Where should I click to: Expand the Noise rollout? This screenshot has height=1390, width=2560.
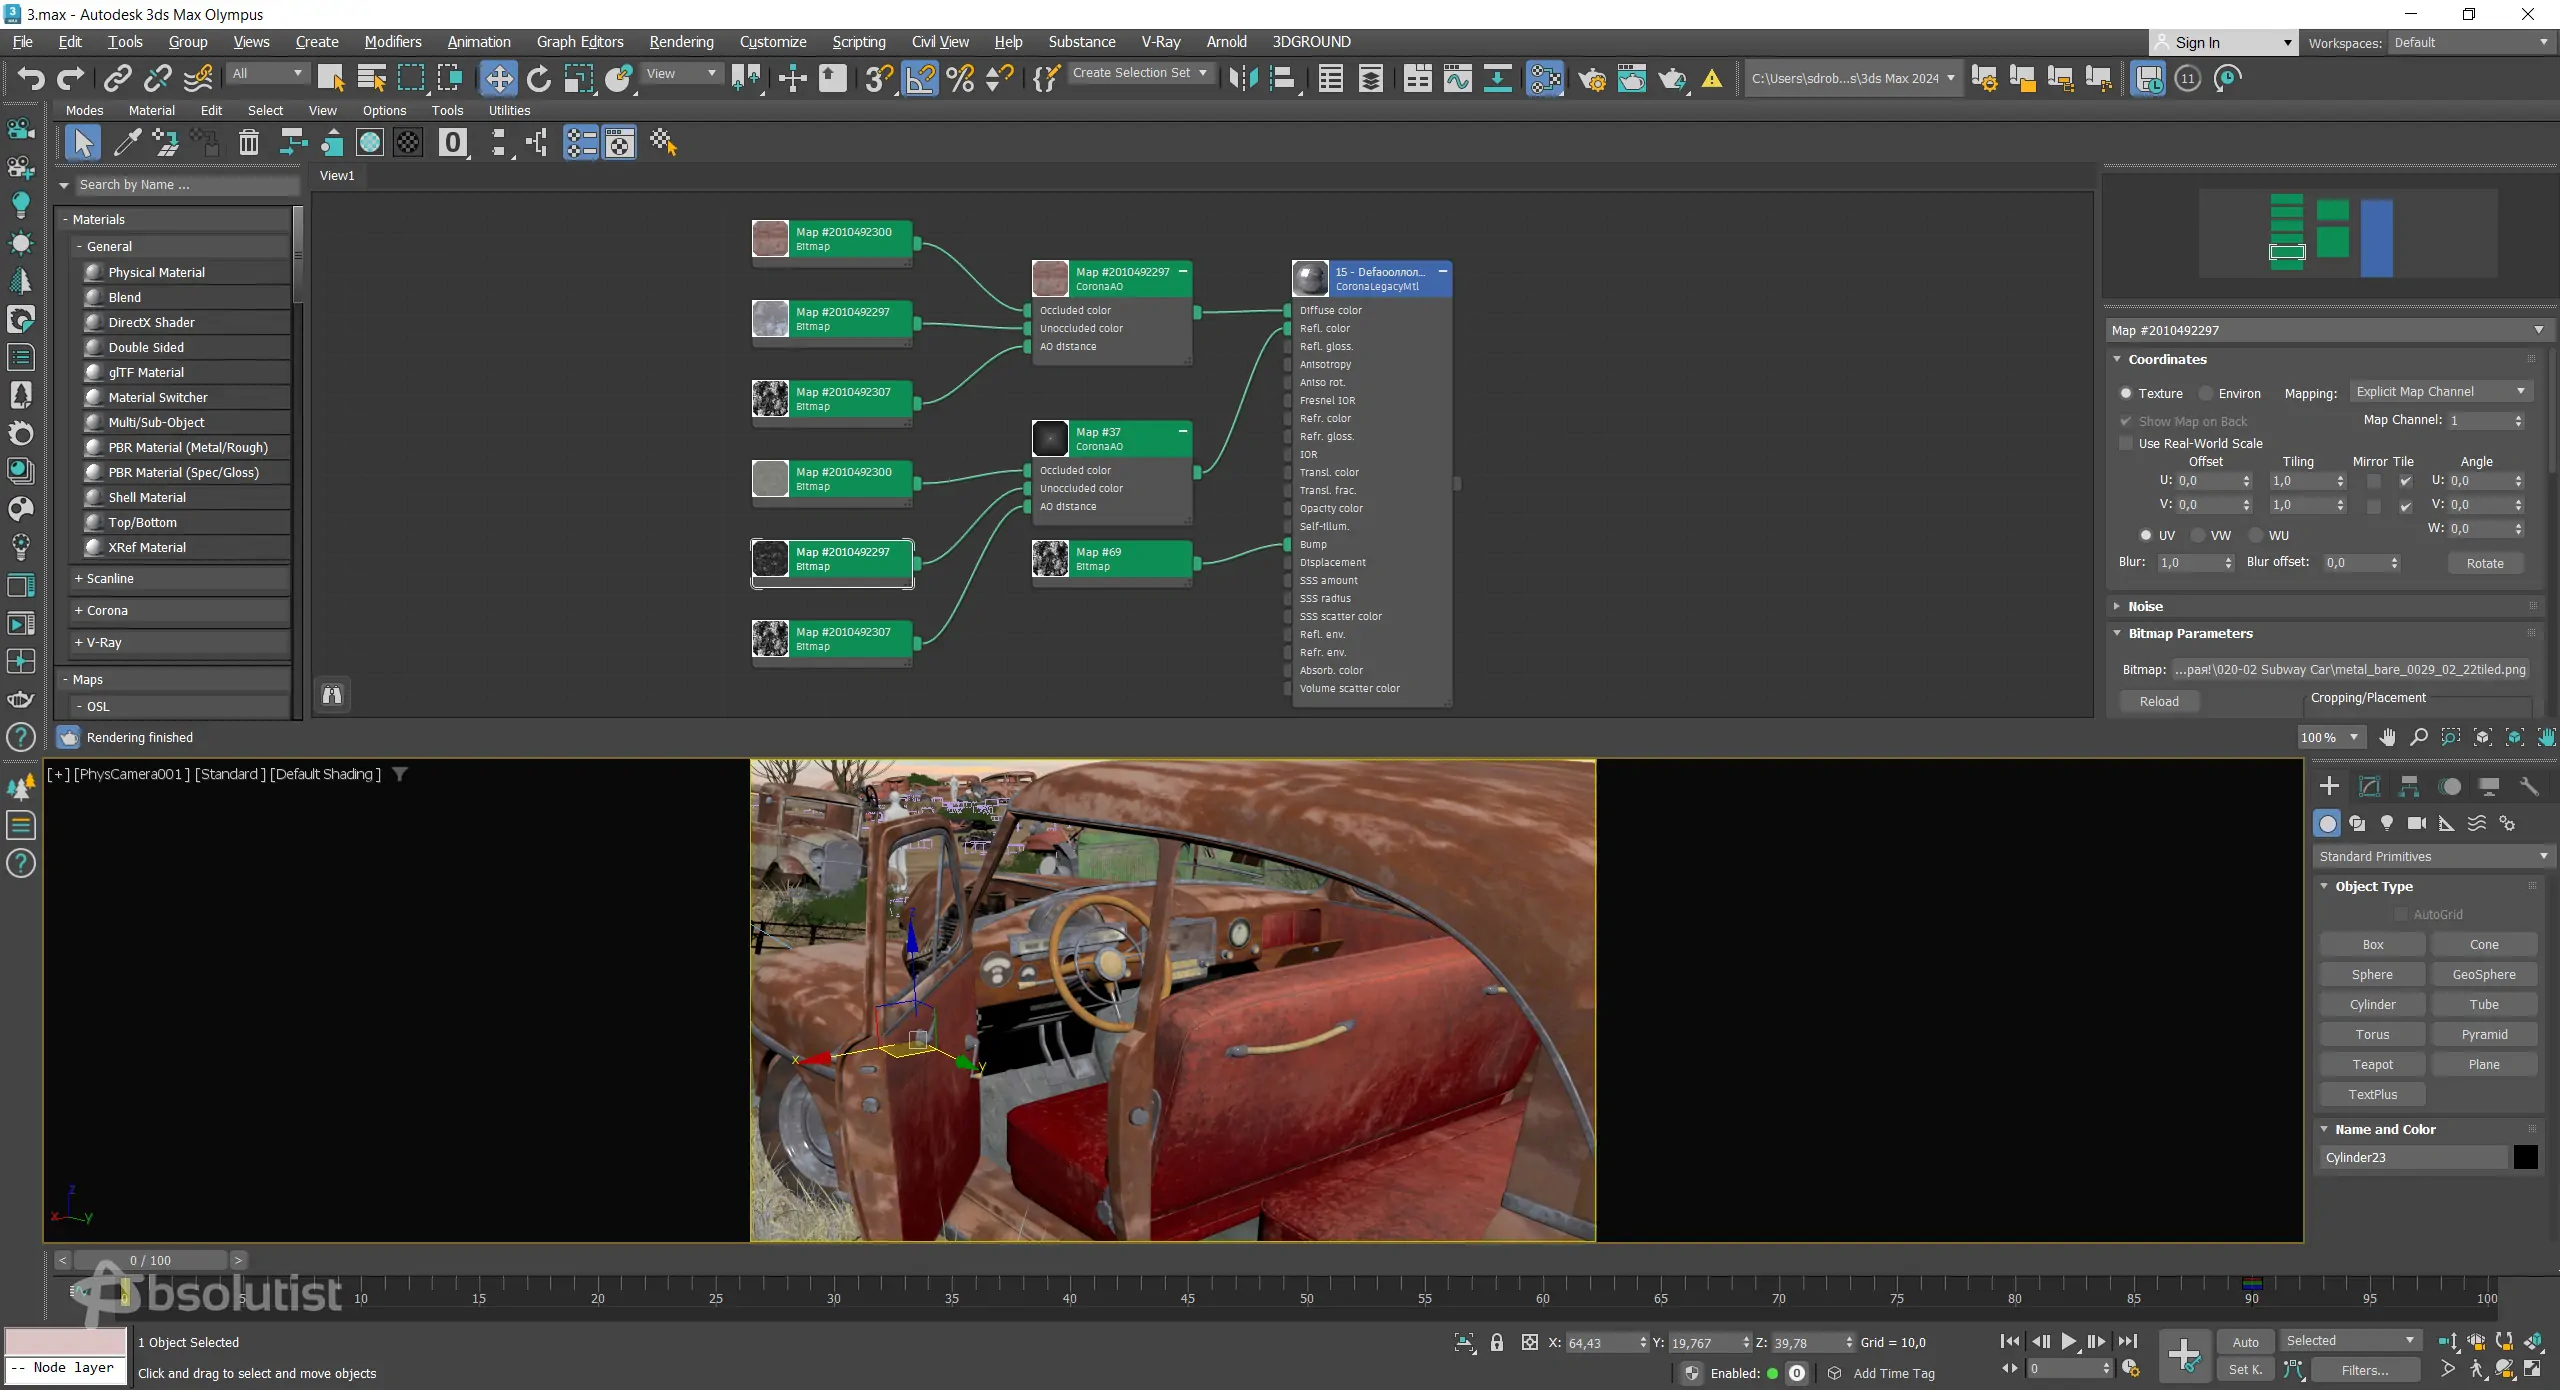(x=2145, y=607)
